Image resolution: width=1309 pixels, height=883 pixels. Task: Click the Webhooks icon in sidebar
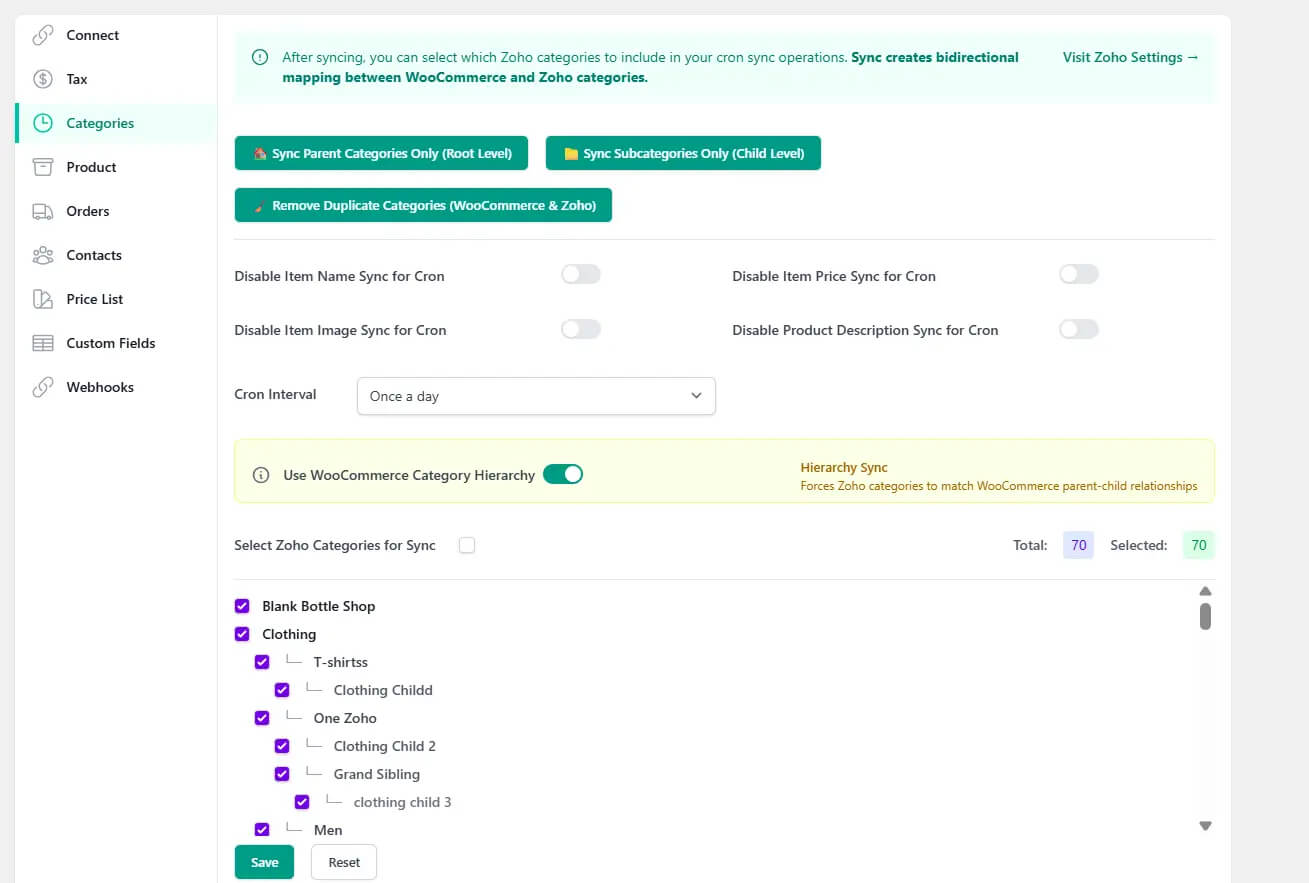tap(41, 387)
